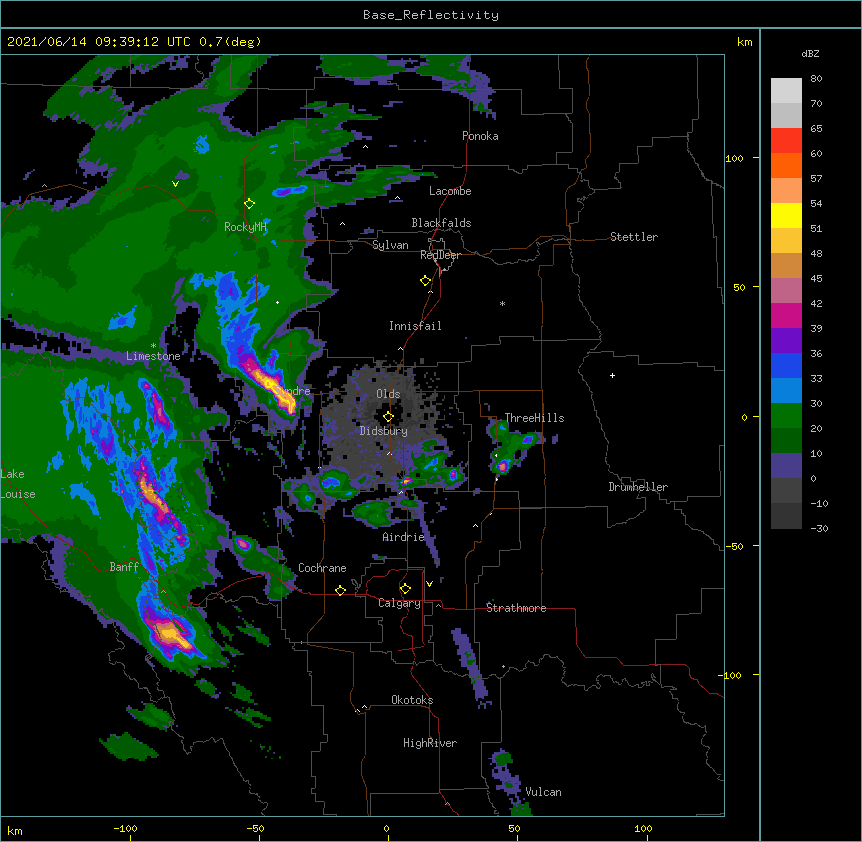Click the -50 tick label on right axis
Viewport: 862px width, 842px height.
(734, 546)
